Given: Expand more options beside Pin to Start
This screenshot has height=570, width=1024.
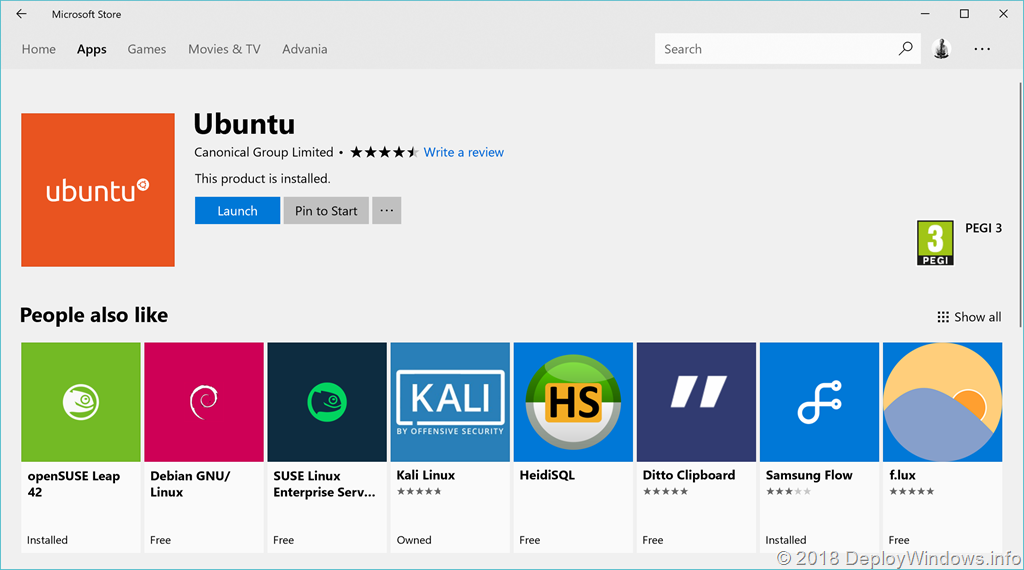Looking at the screenshot, I should pyautogui.click(x=387, y=211).
